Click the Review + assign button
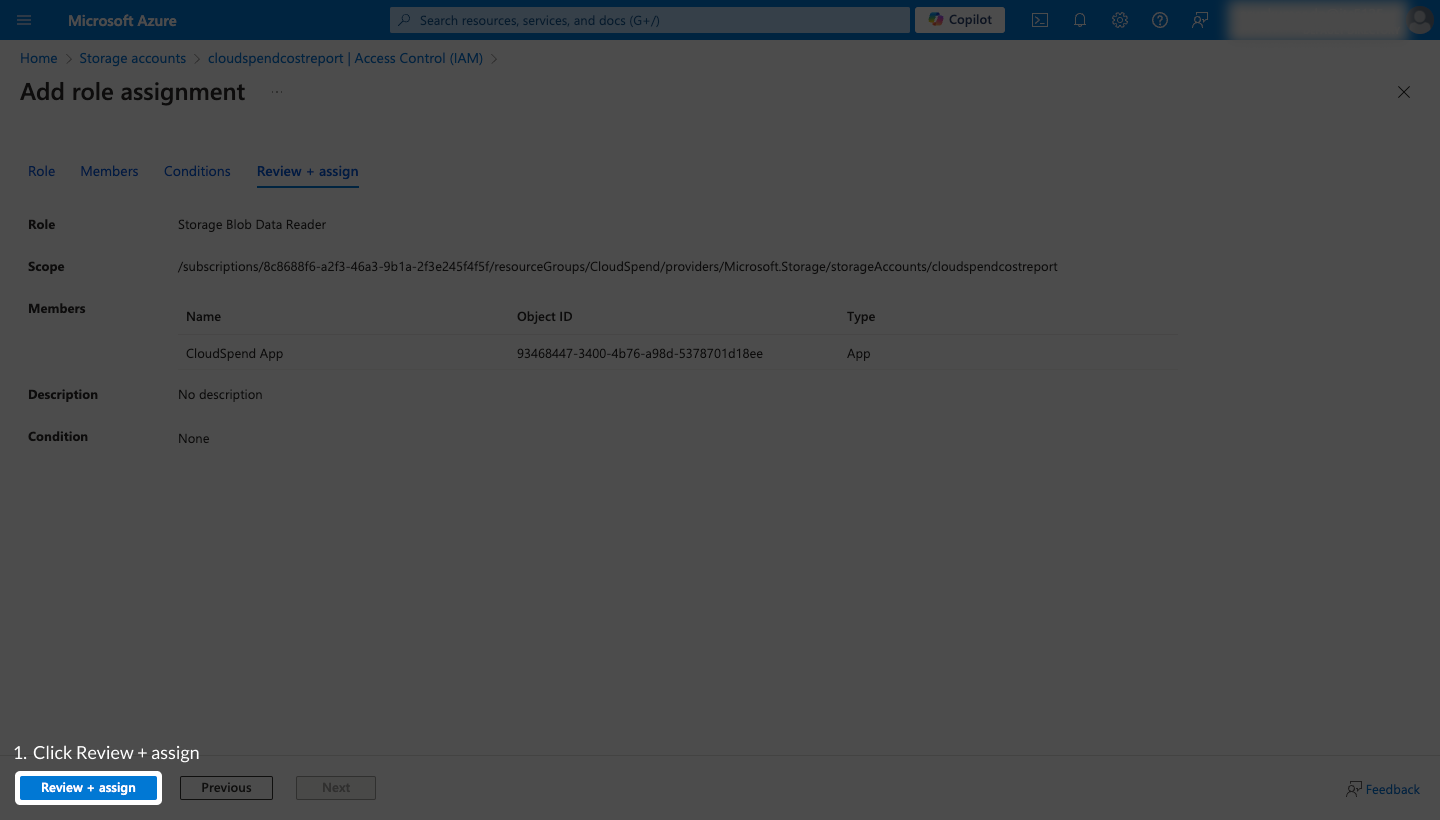 (88, 788)
